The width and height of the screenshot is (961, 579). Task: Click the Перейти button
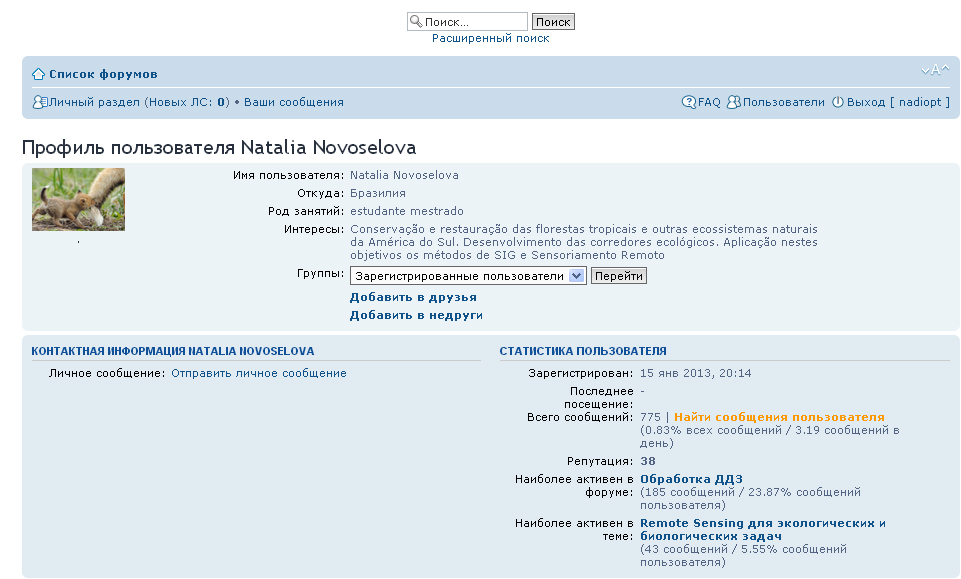click(x=618, y=276)
